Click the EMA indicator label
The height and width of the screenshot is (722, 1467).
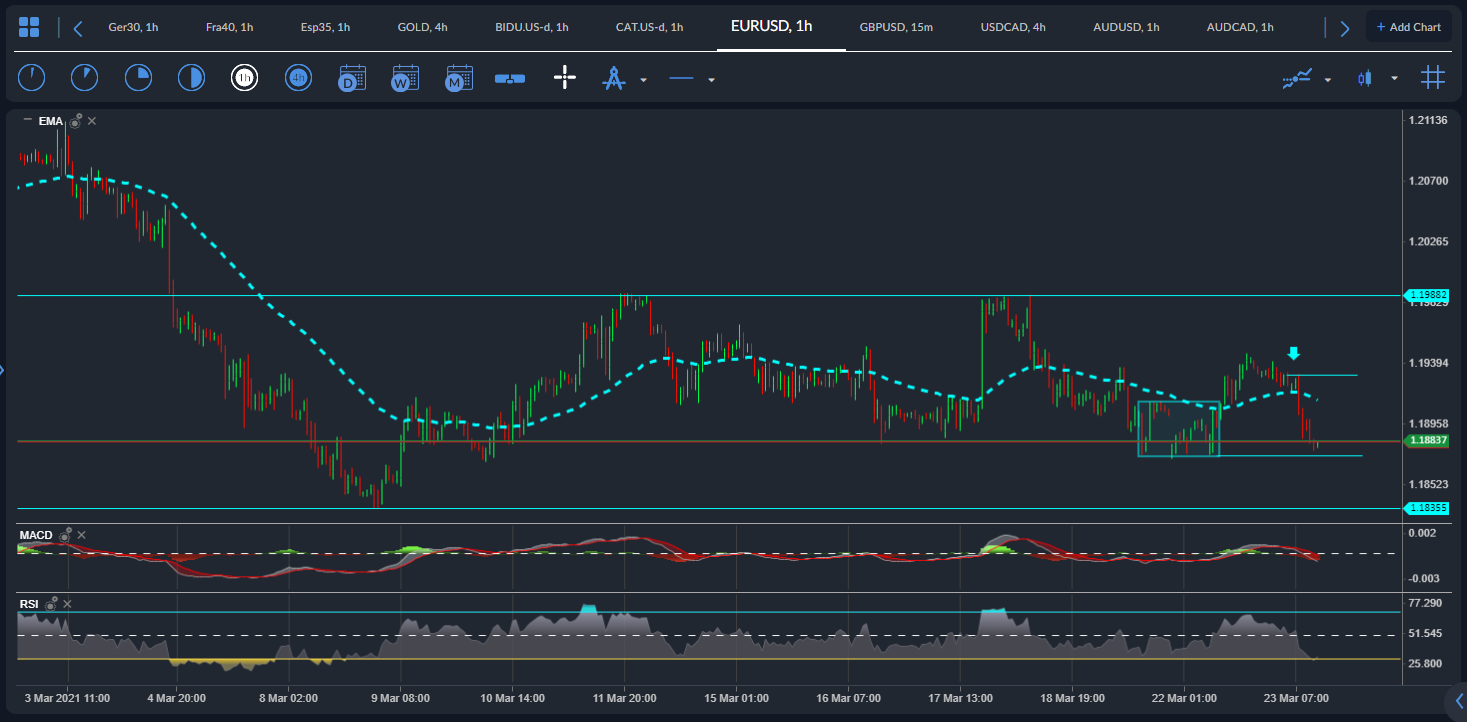(x=51, y=121)
